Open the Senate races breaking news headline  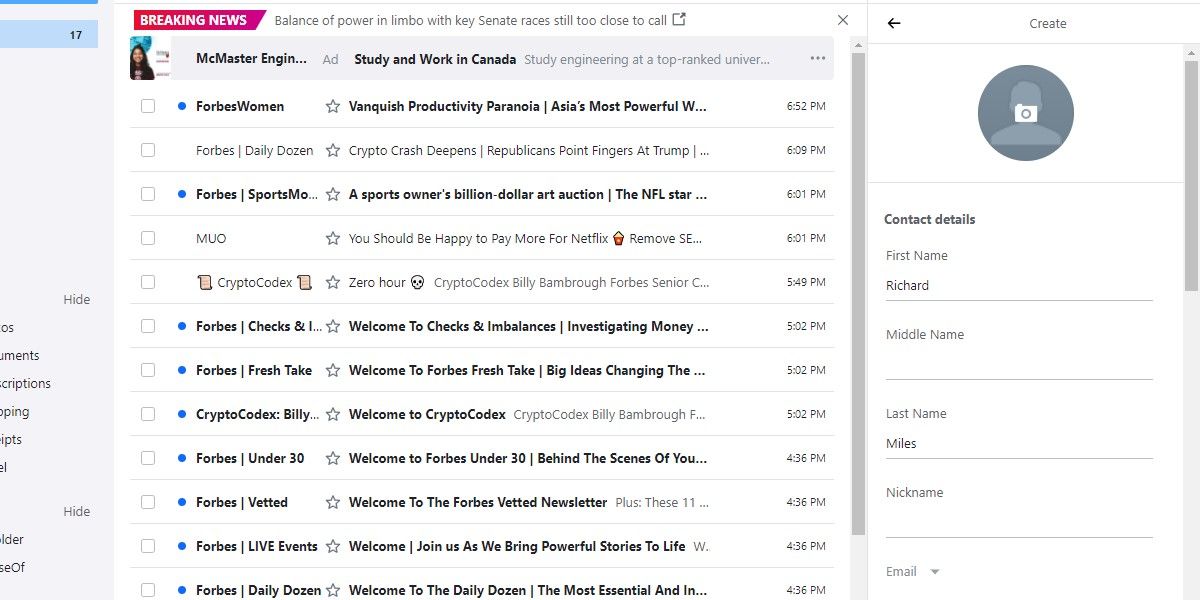(x=470, y=19)
